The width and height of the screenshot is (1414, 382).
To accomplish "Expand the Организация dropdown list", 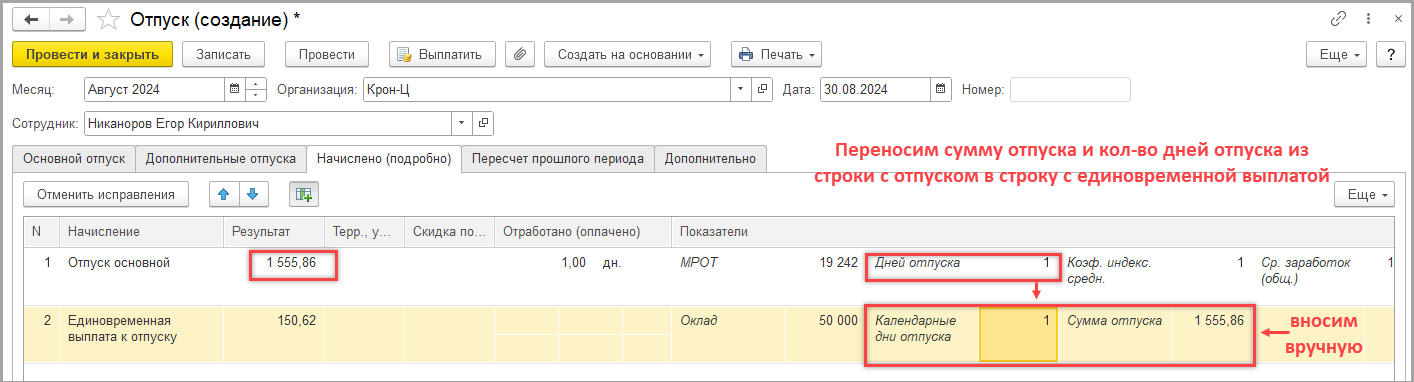I will [x=741, y=89].
